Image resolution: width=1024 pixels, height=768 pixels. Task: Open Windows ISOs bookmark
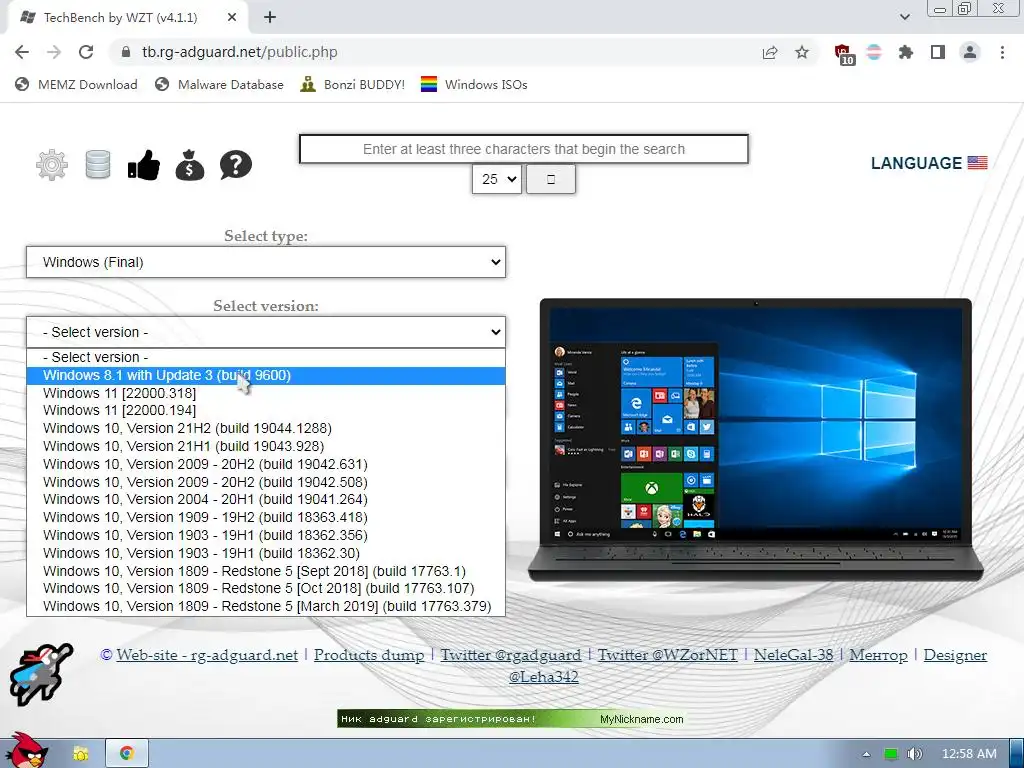[474, 84]
